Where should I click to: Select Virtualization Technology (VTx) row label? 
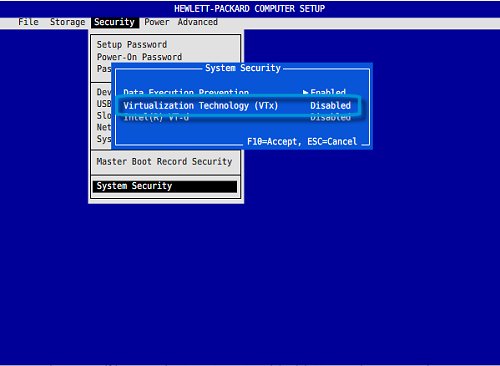200,106
